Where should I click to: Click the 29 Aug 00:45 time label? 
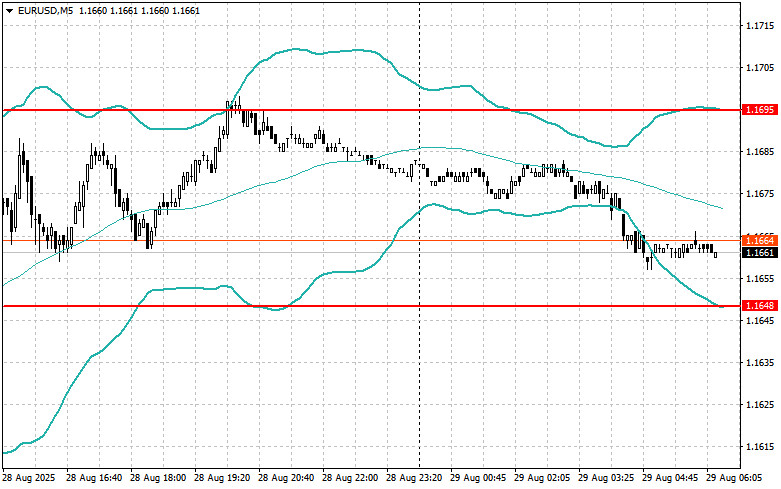(x=478, y=478)
